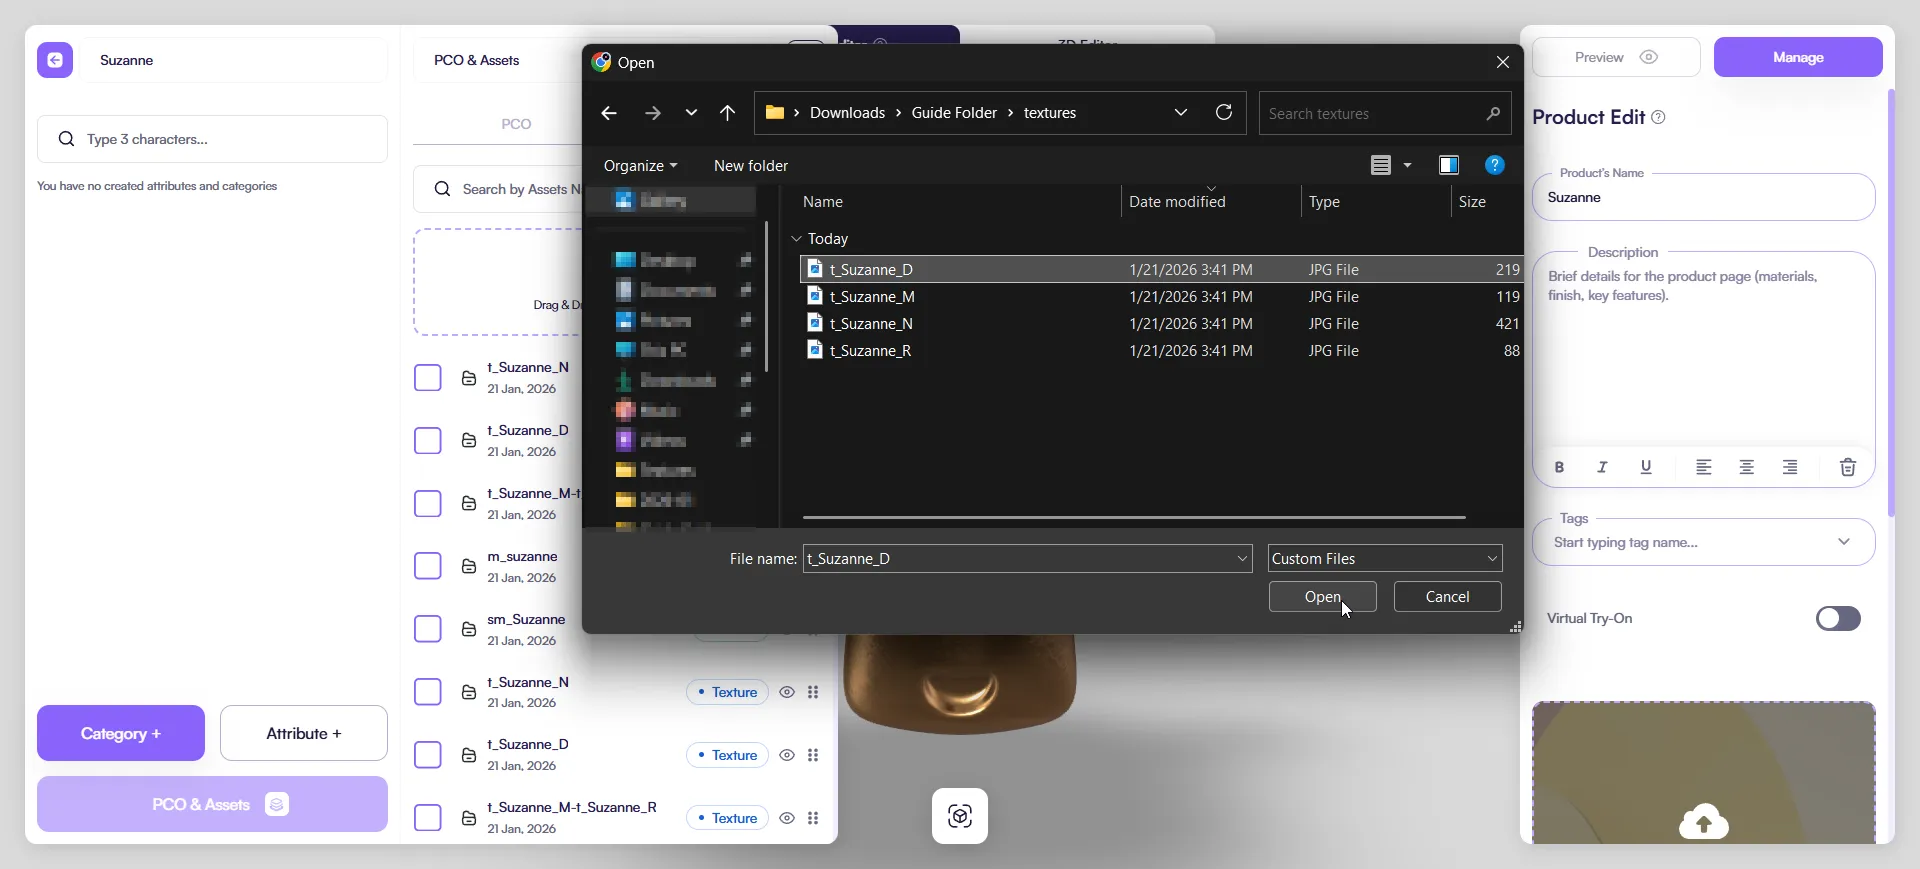Click the refresh icon in the Open dialog
Image resolution: width=1920 pixels, height=869 pixels.
[x=1223, y=113]
